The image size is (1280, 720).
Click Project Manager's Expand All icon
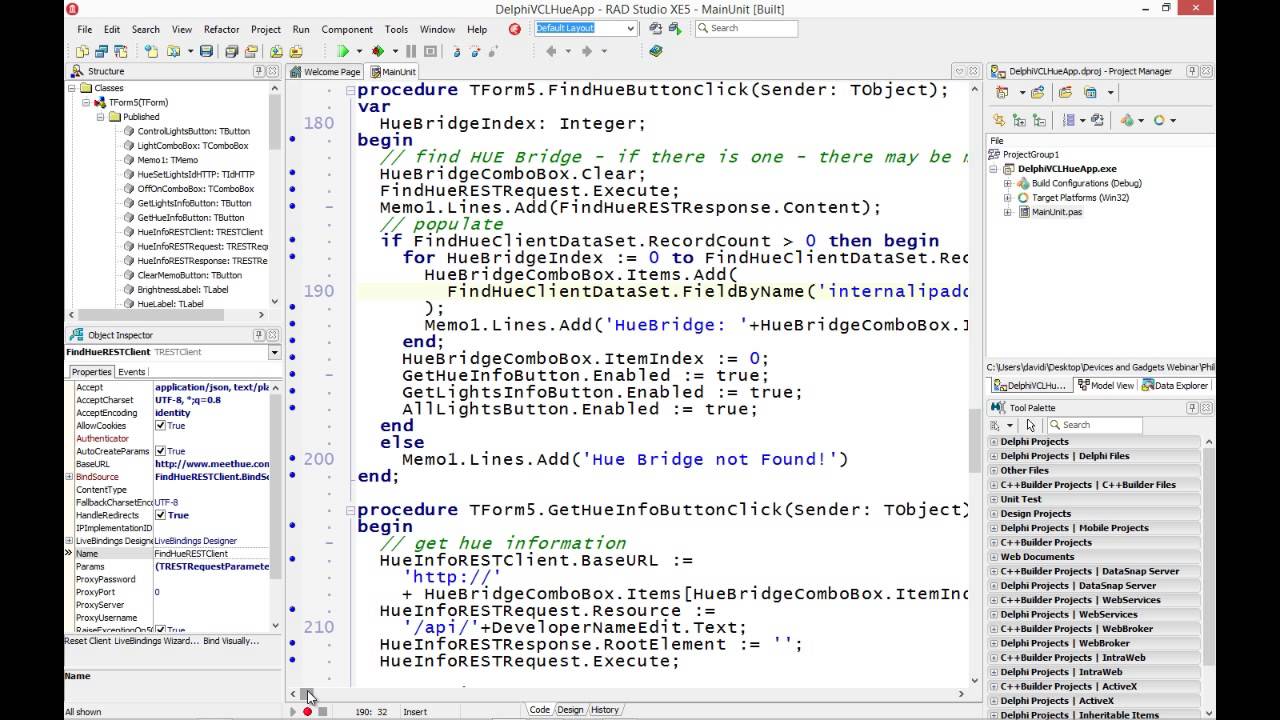[x=1019, y=120]
